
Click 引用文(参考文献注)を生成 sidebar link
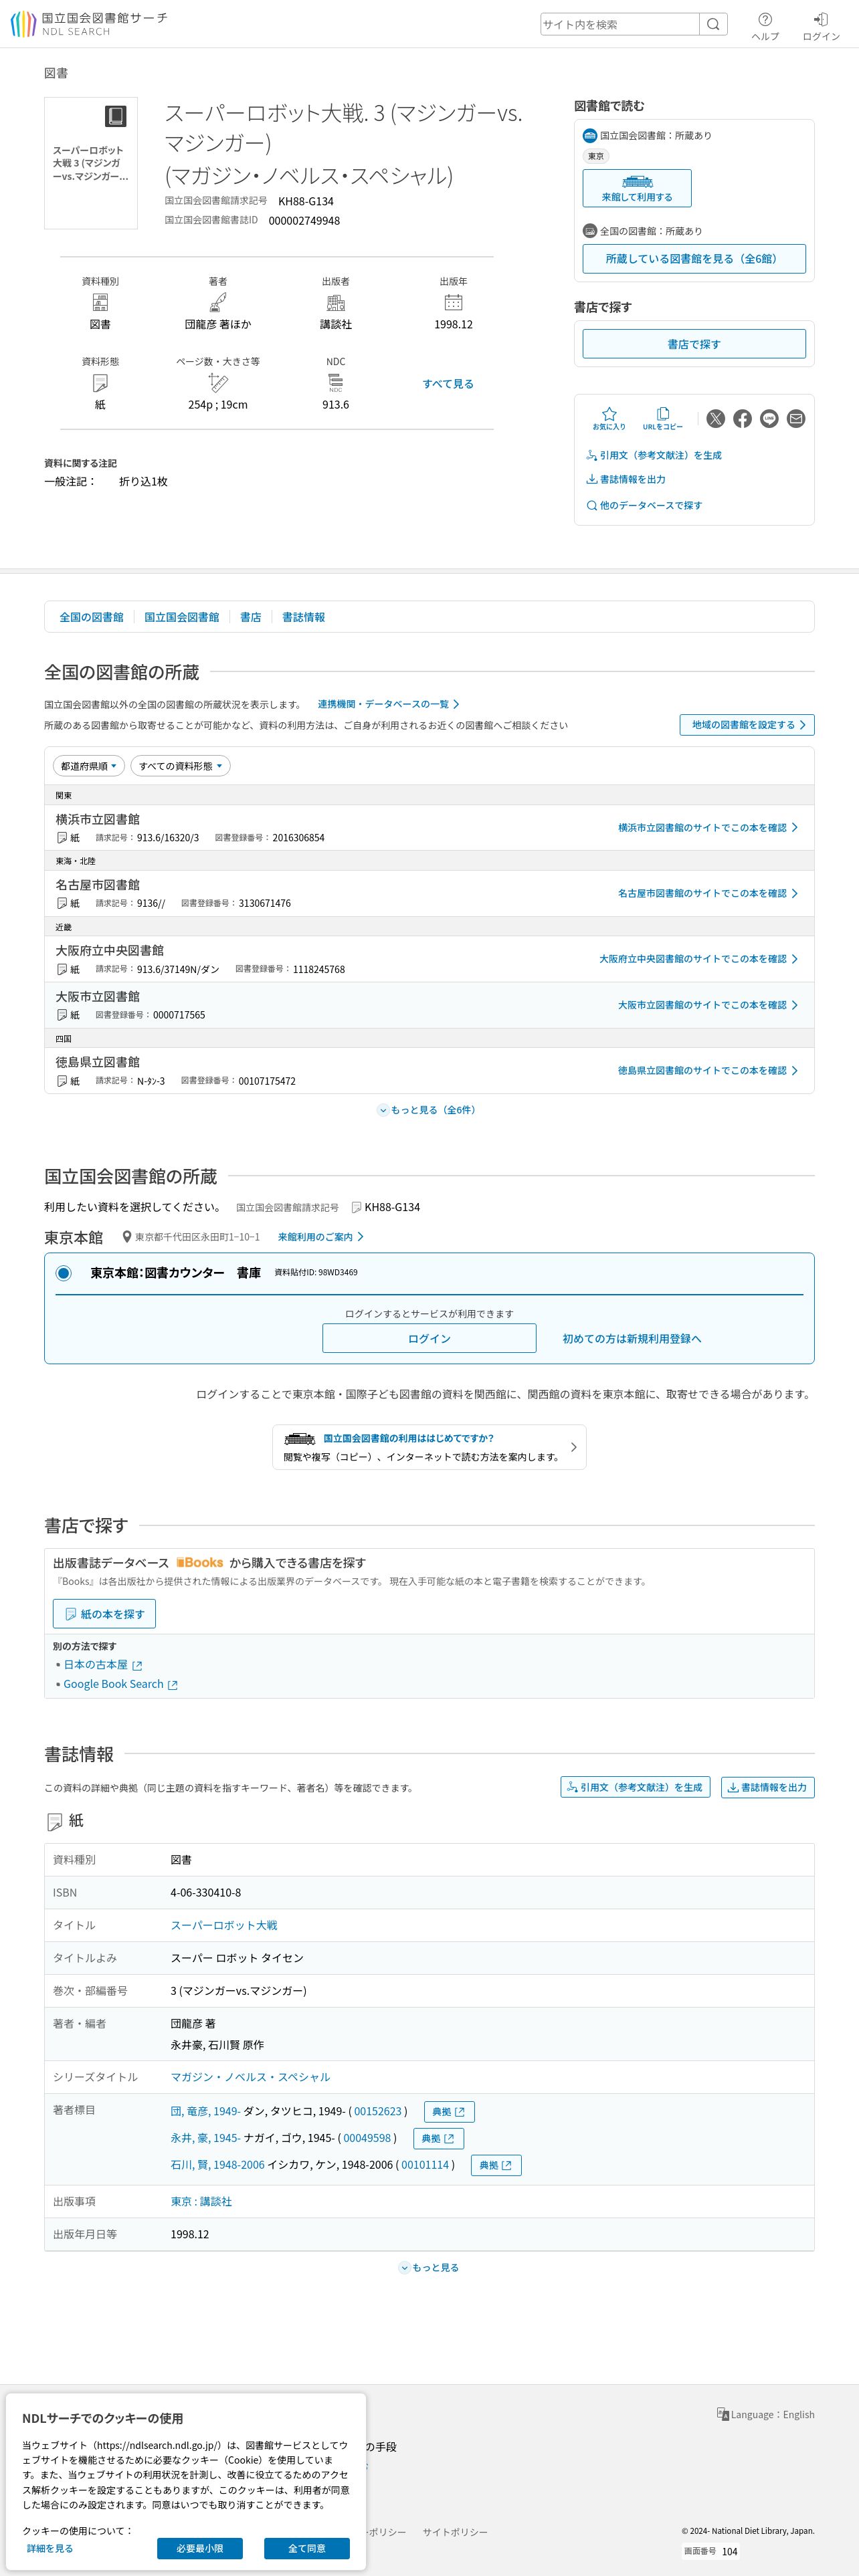tap(654, 455)
